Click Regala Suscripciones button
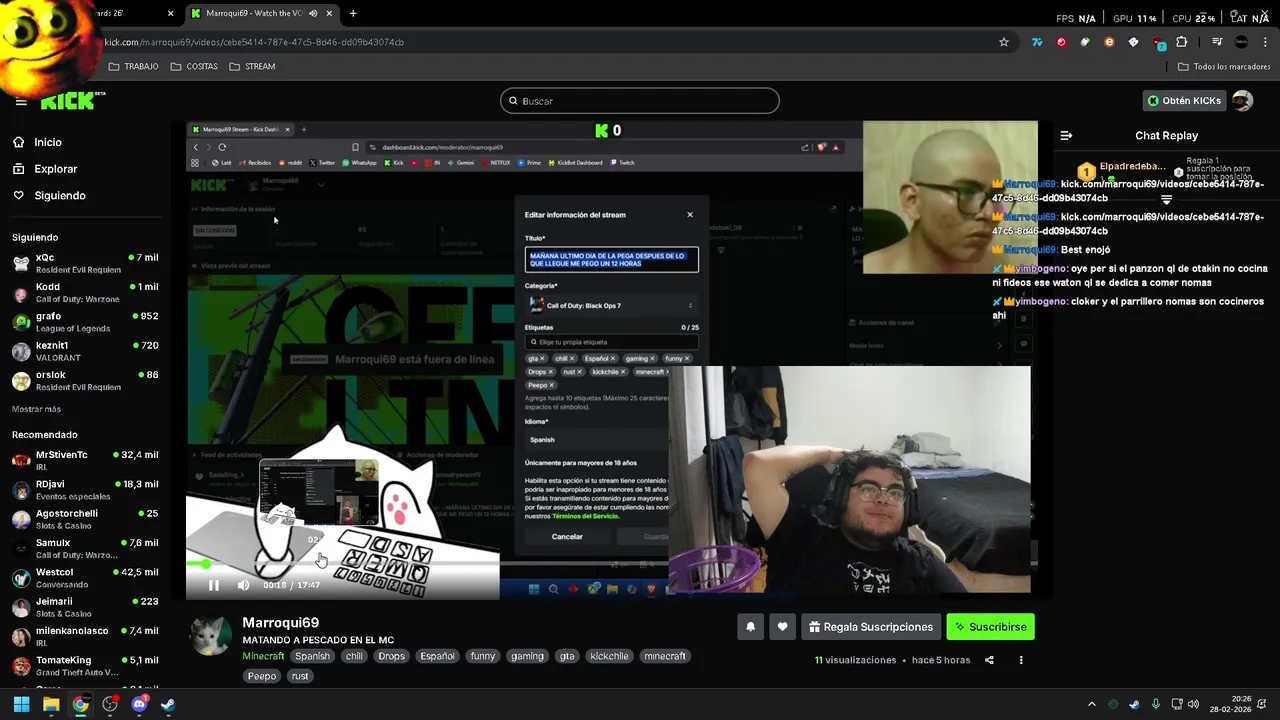This screenshot has width=1280, height=720. pyautogui.click(x=871, y=627)
